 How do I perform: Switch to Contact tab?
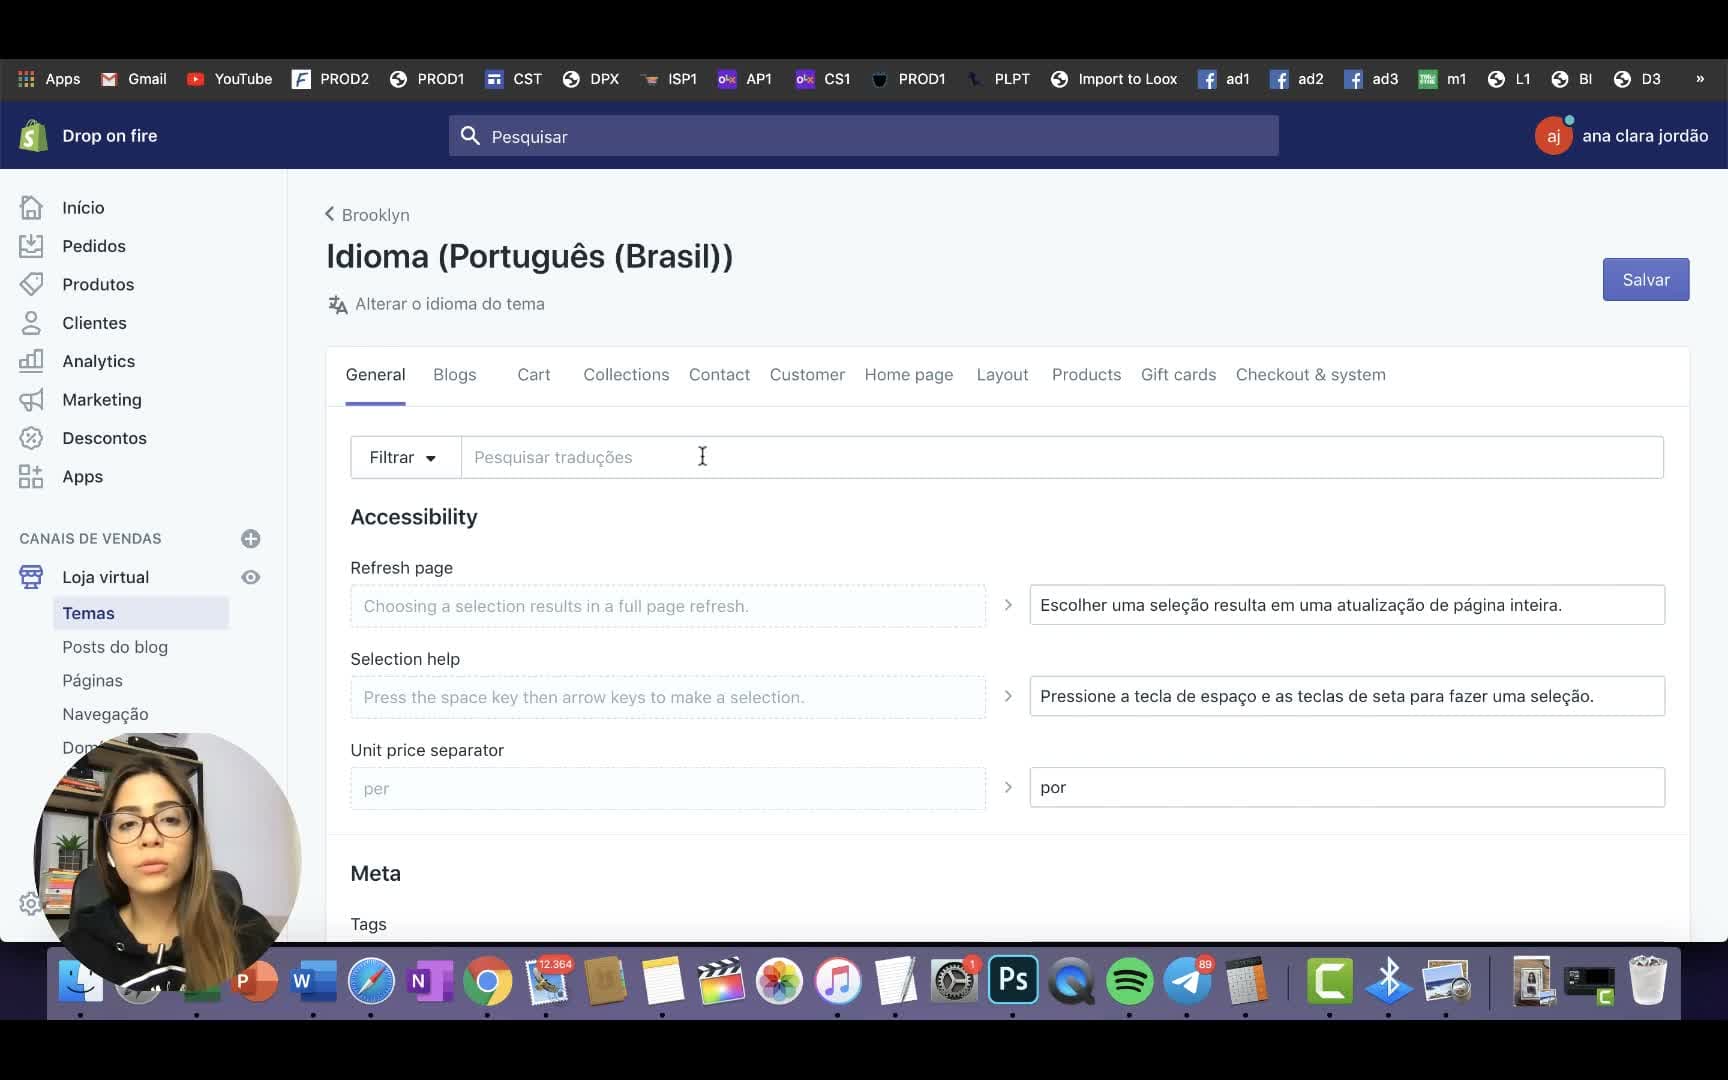[719, 375]
